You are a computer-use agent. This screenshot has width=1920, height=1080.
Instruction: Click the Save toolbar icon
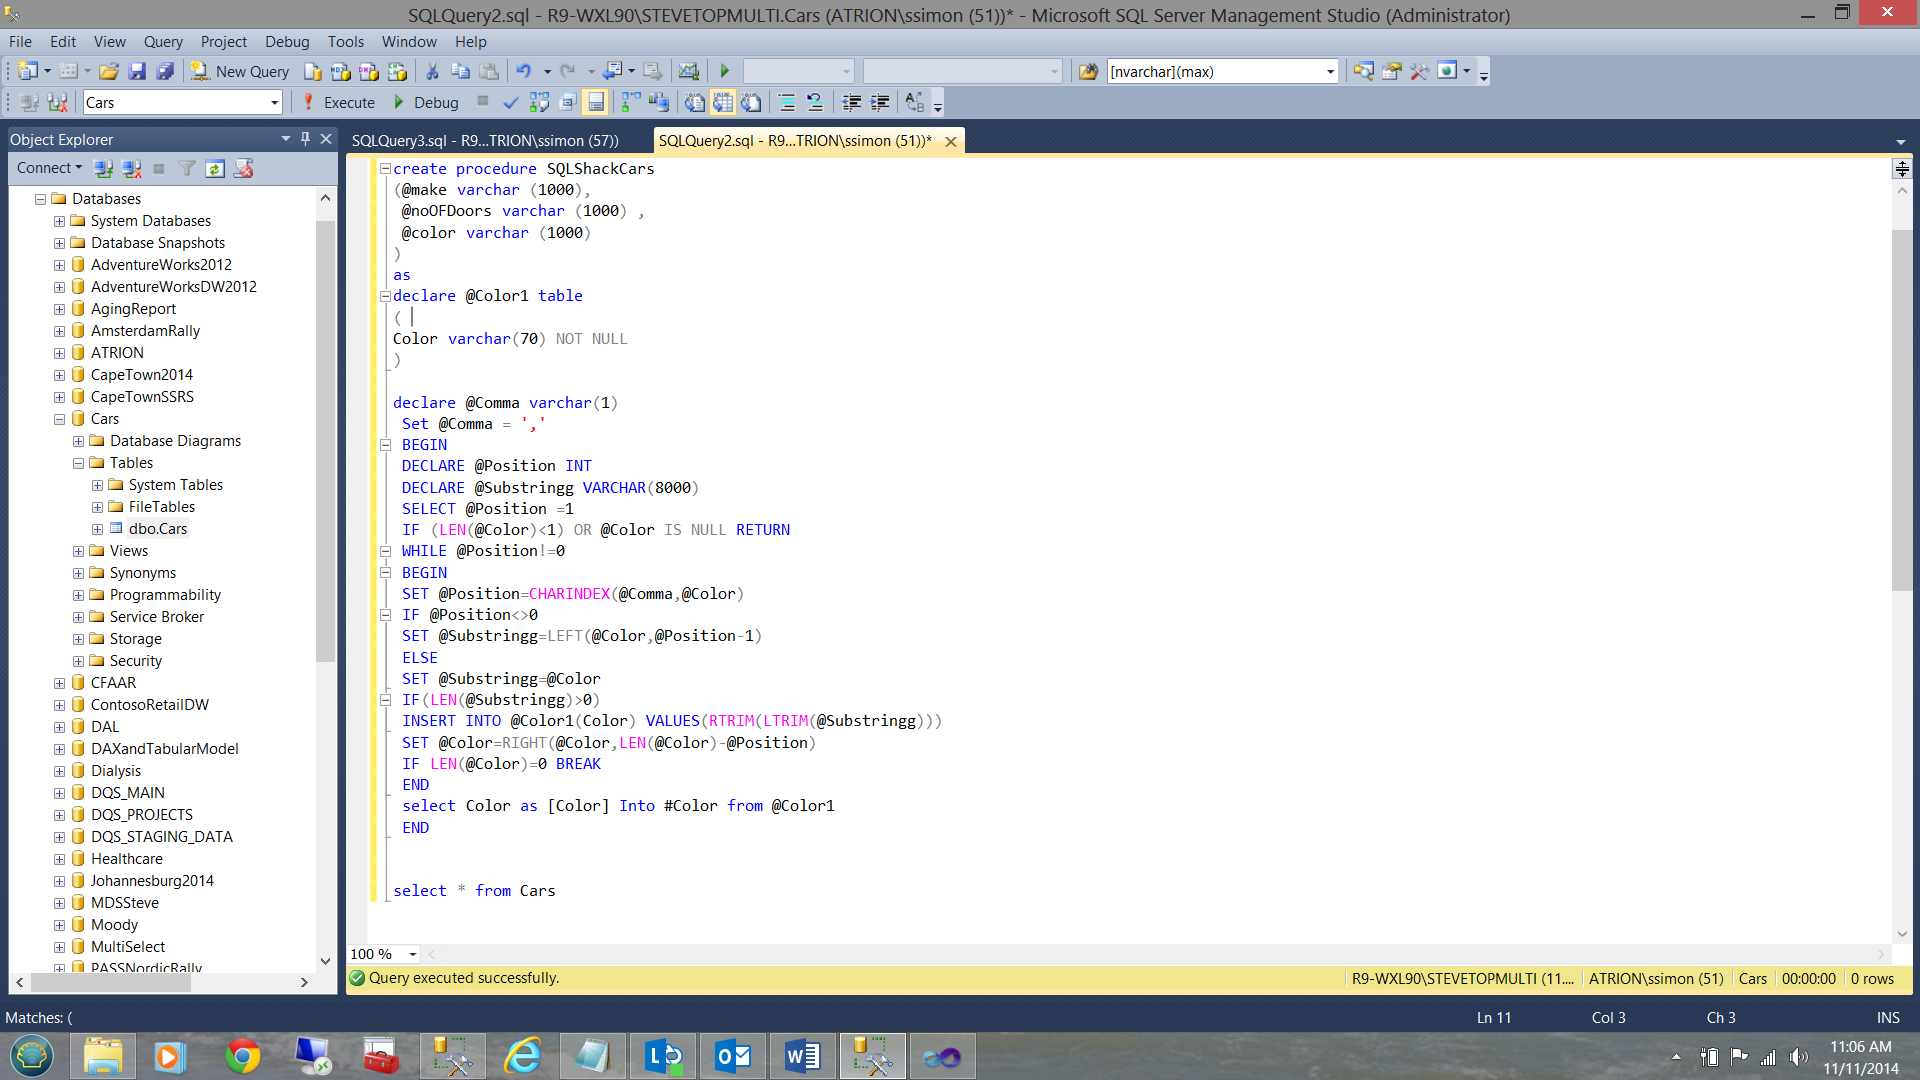(x=137, y=72)
